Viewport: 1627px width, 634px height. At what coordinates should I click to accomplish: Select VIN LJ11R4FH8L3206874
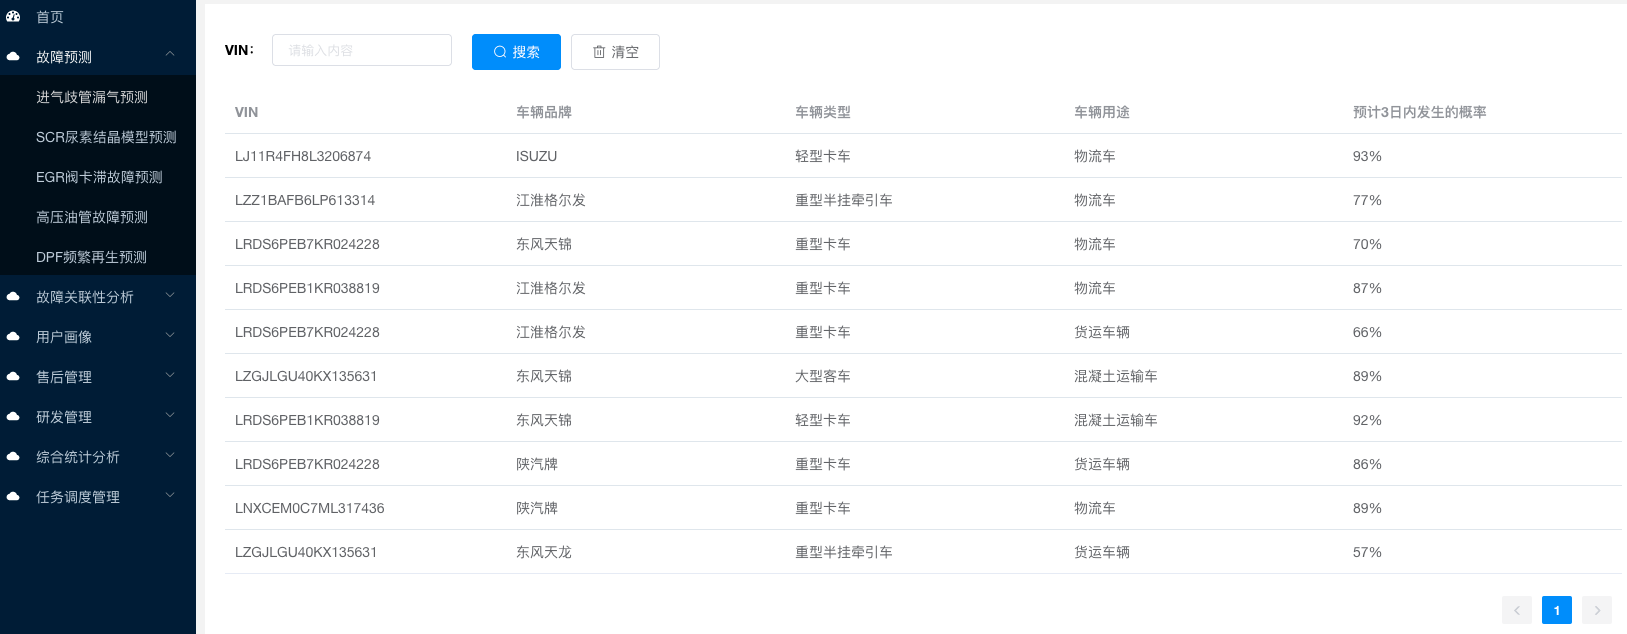(303, 156)
